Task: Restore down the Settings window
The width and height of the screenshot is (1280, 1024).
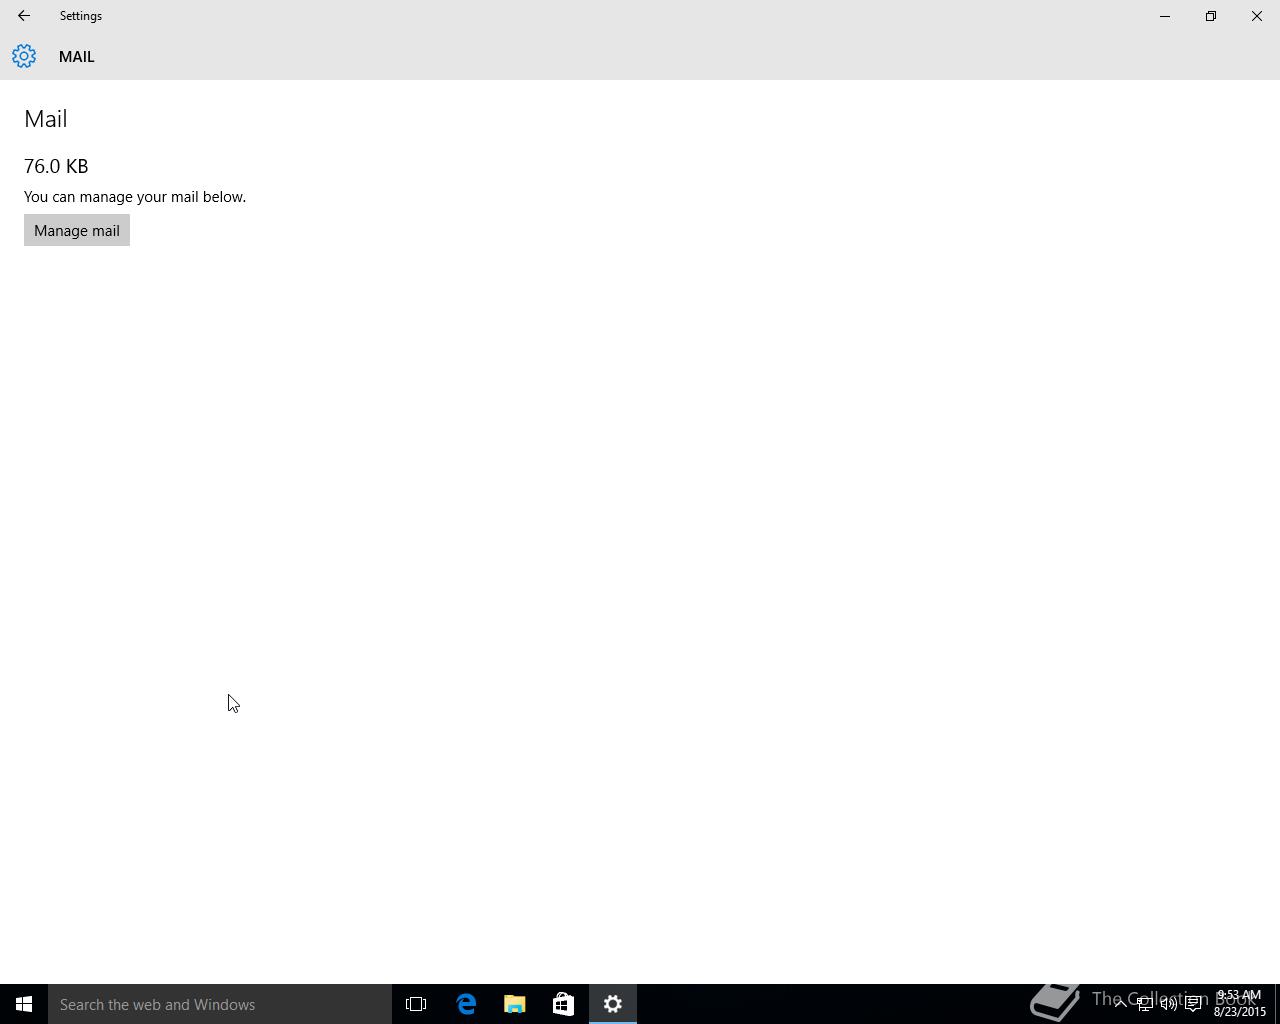Action: tap(1211, 16)
